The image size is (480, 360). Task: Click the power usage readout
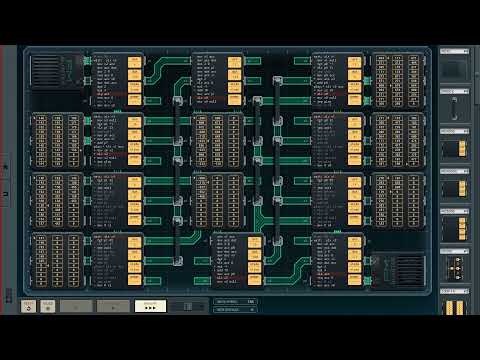click(x=235, y=302)
